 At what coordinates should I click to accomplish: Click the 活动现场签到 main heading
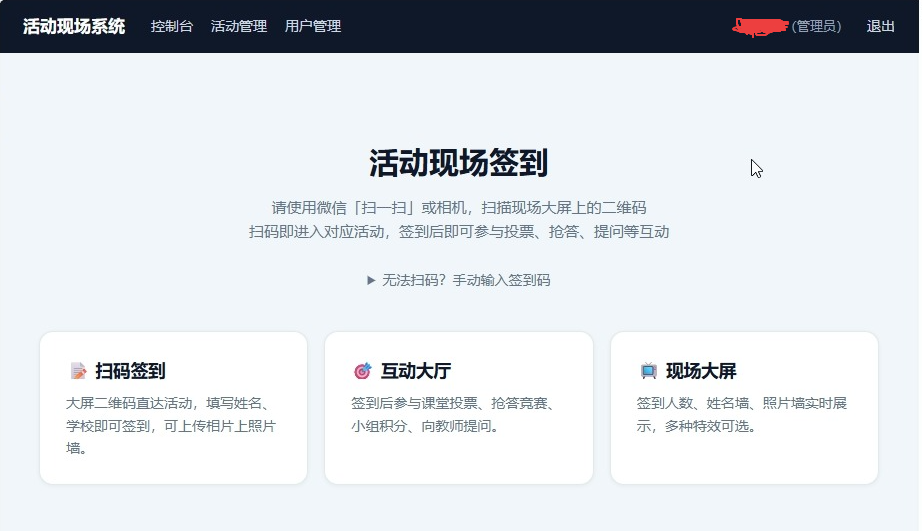[459, 163]
